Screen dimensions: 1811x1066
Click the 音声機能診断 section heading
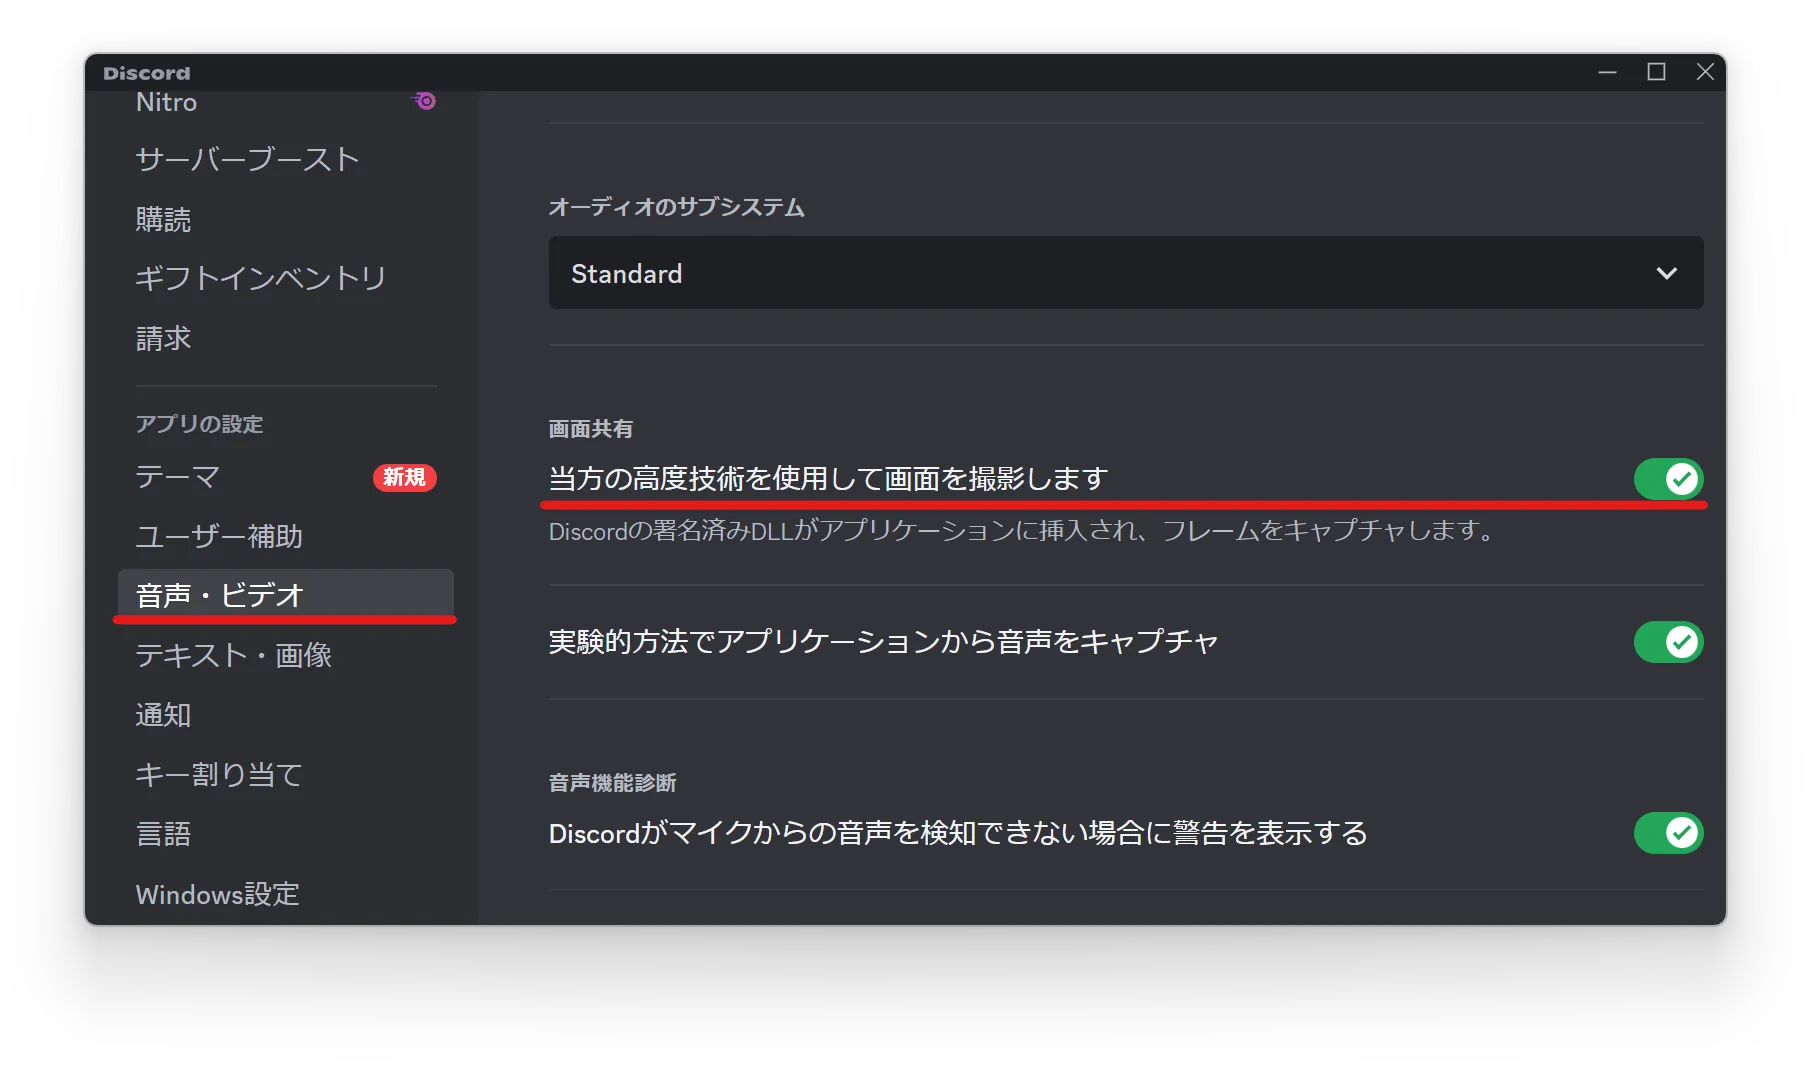[x=612, y=783]
